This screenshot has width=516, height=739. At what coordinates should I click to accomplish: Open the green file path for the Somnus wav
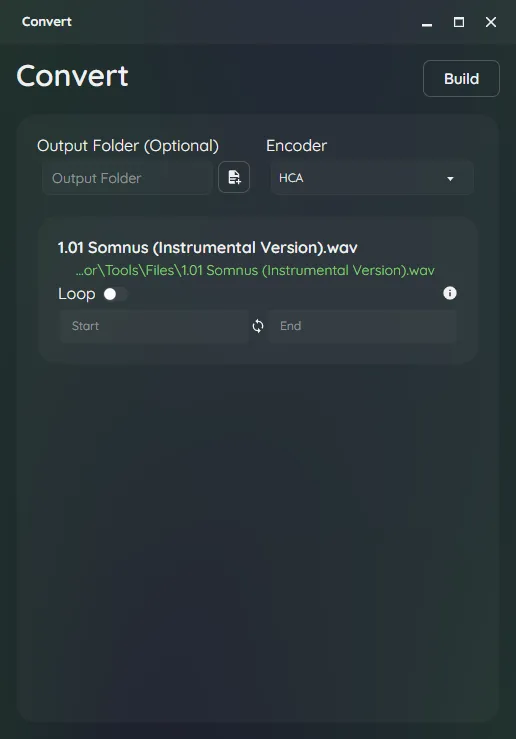click(x=255, y=271)
